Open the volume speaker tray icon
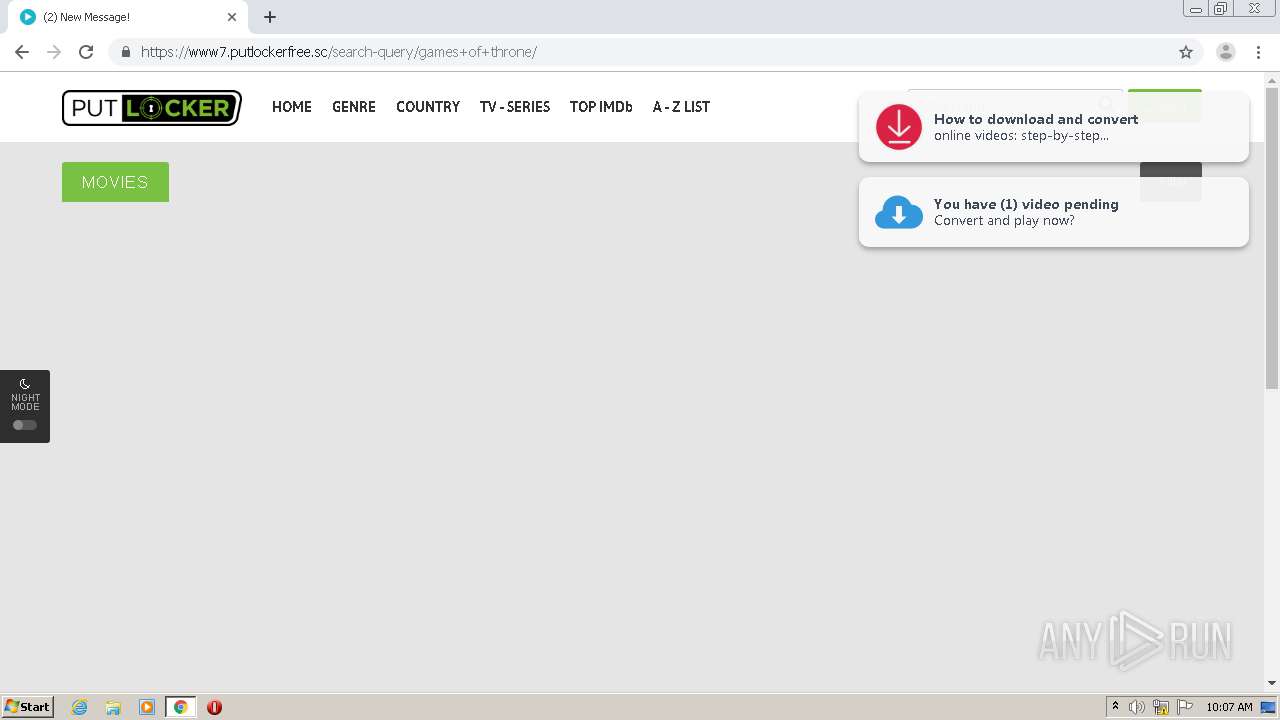This screenshot has height=720, width=1280. (1137, 707)
